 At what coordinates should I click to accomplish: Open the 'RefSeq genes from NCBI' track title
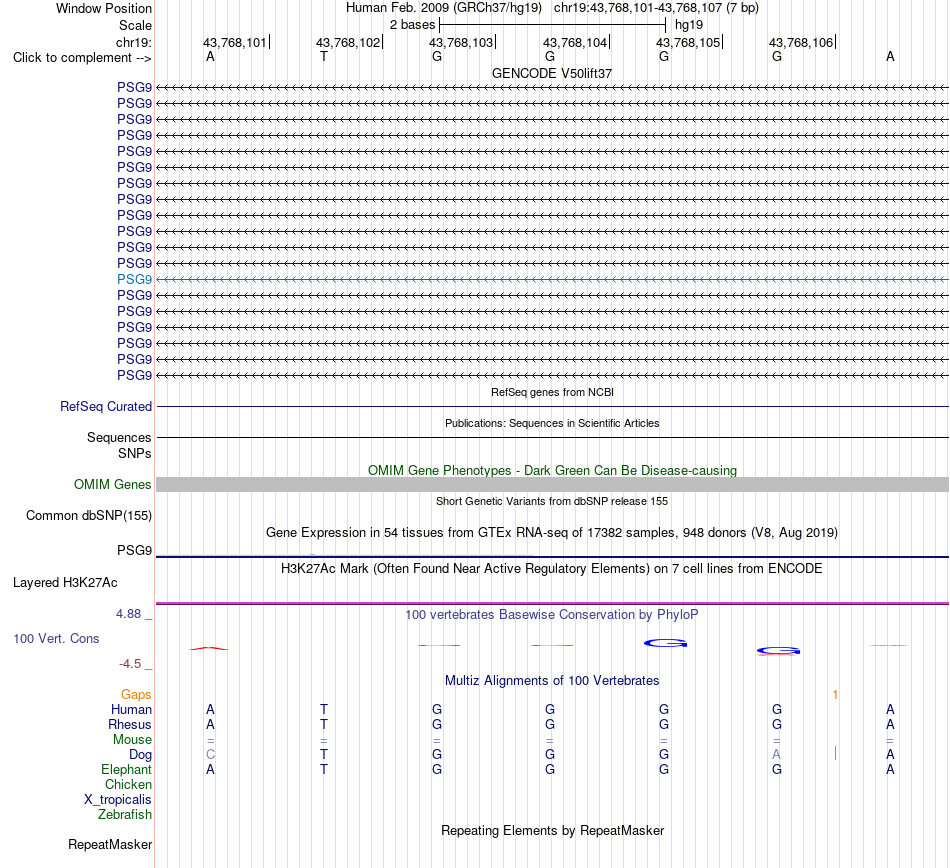click(552, 393)
